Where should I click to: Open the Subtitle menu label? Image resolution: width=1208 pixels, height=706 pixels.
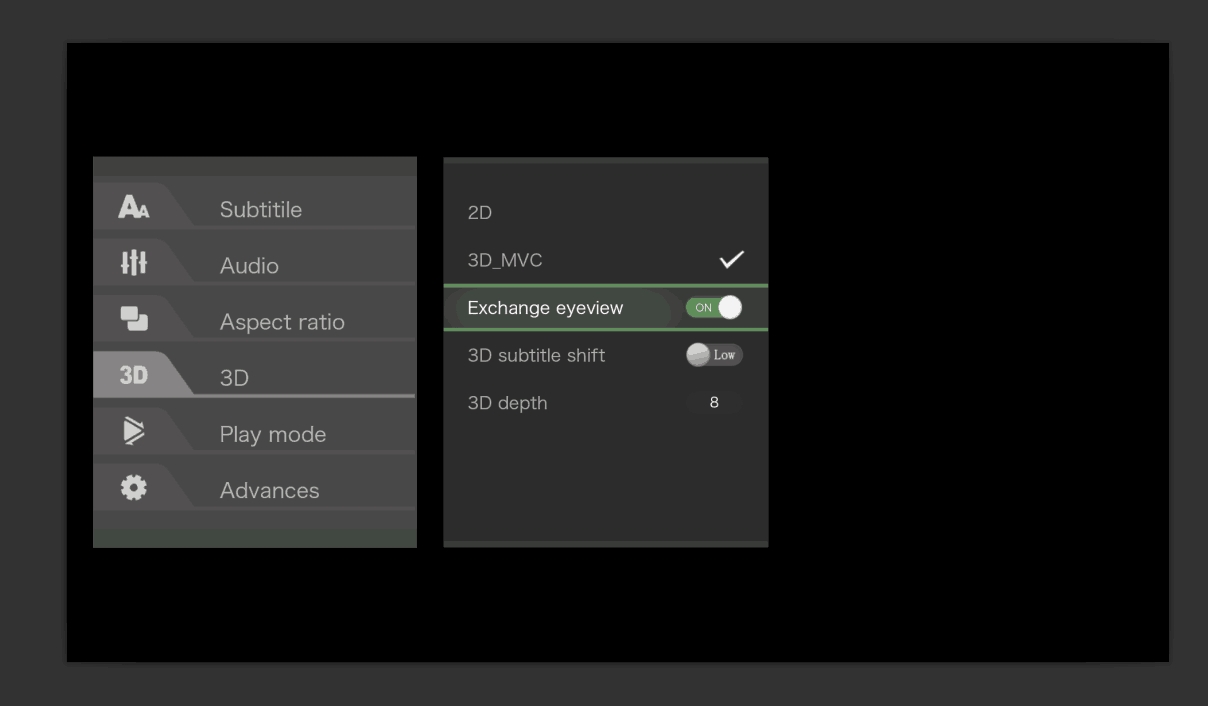[261, 209]
